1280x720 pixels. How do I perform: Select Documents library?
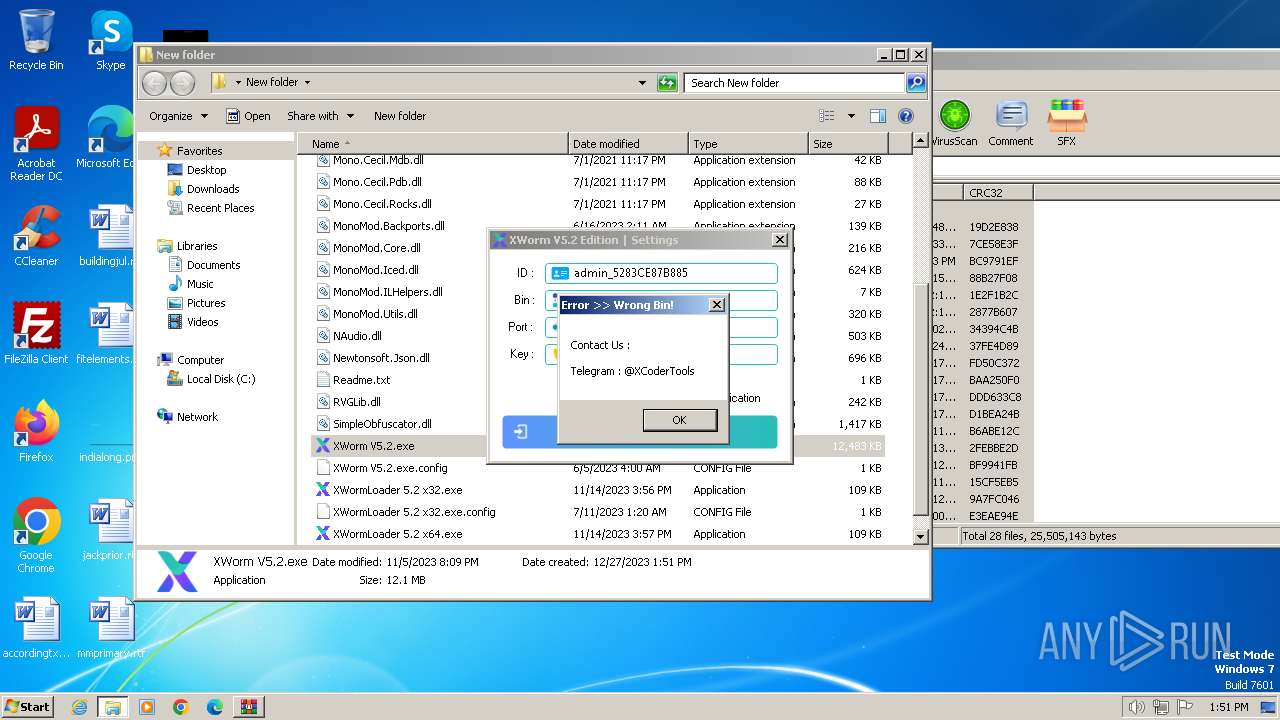point(213,265)
